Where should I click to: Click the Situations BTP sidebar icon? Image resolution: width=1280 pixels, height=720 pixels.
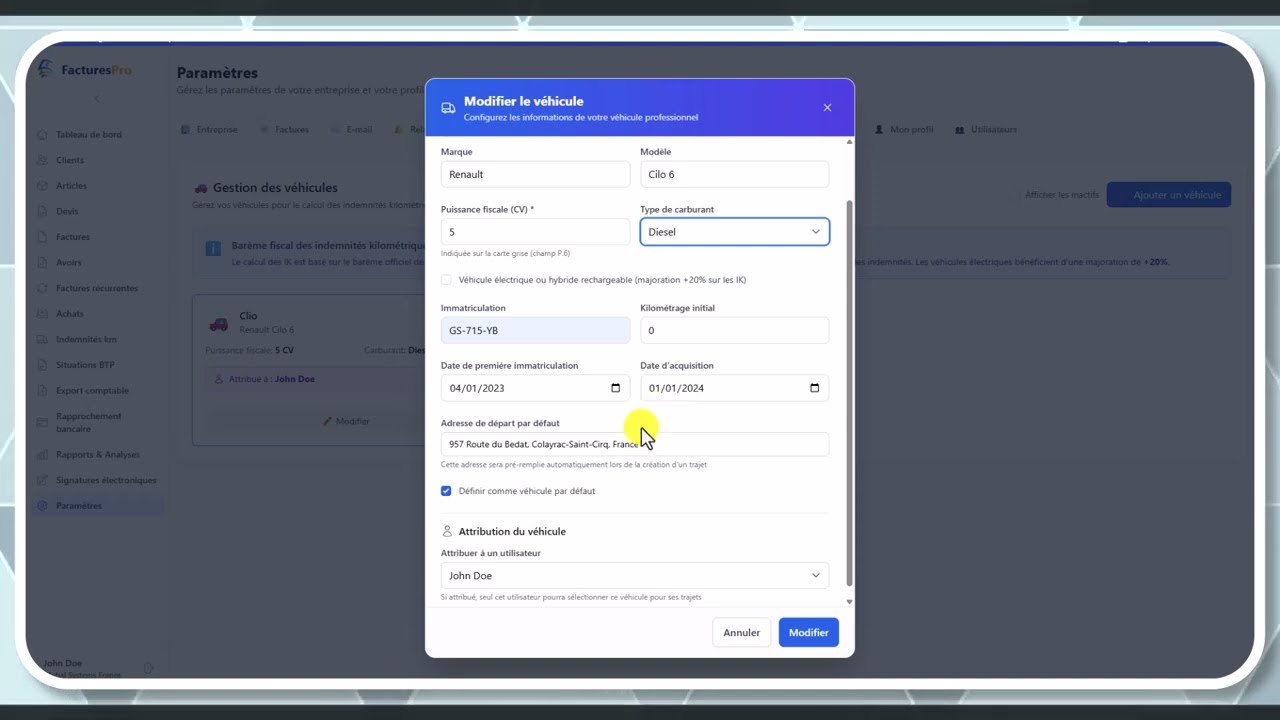42,365
